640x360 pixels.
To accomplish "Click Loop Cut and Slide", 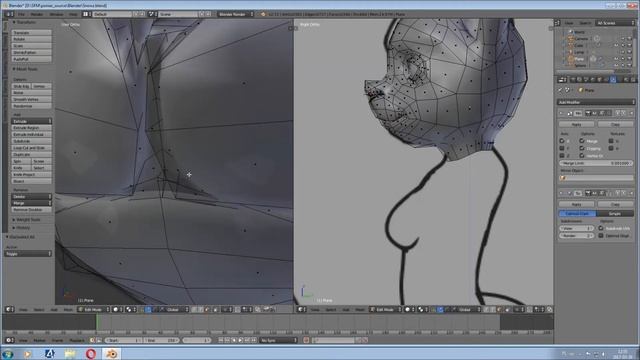I will (x=31, y=148).
